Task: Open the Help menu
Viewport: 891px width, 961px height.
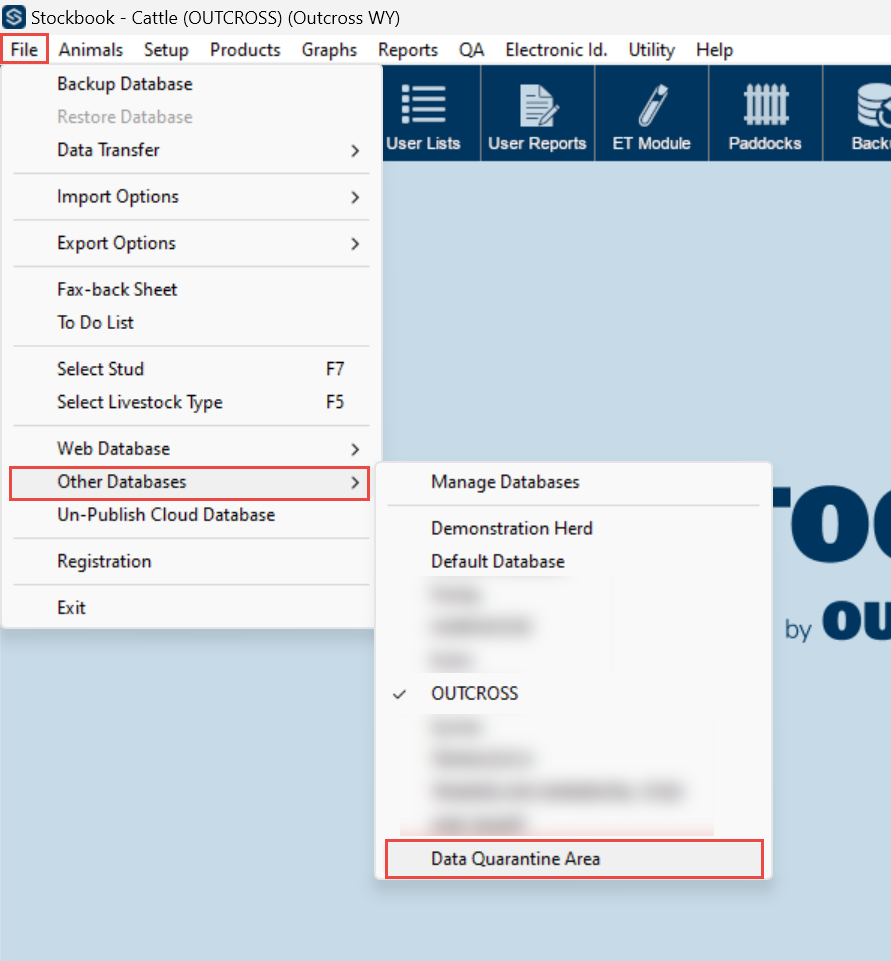Action: 715,49
